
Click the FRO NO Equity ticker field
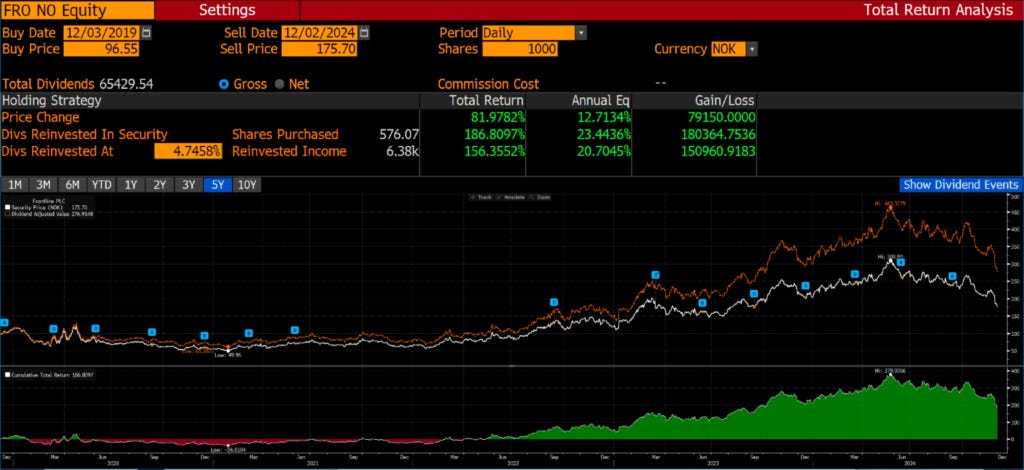coord(78,10)
